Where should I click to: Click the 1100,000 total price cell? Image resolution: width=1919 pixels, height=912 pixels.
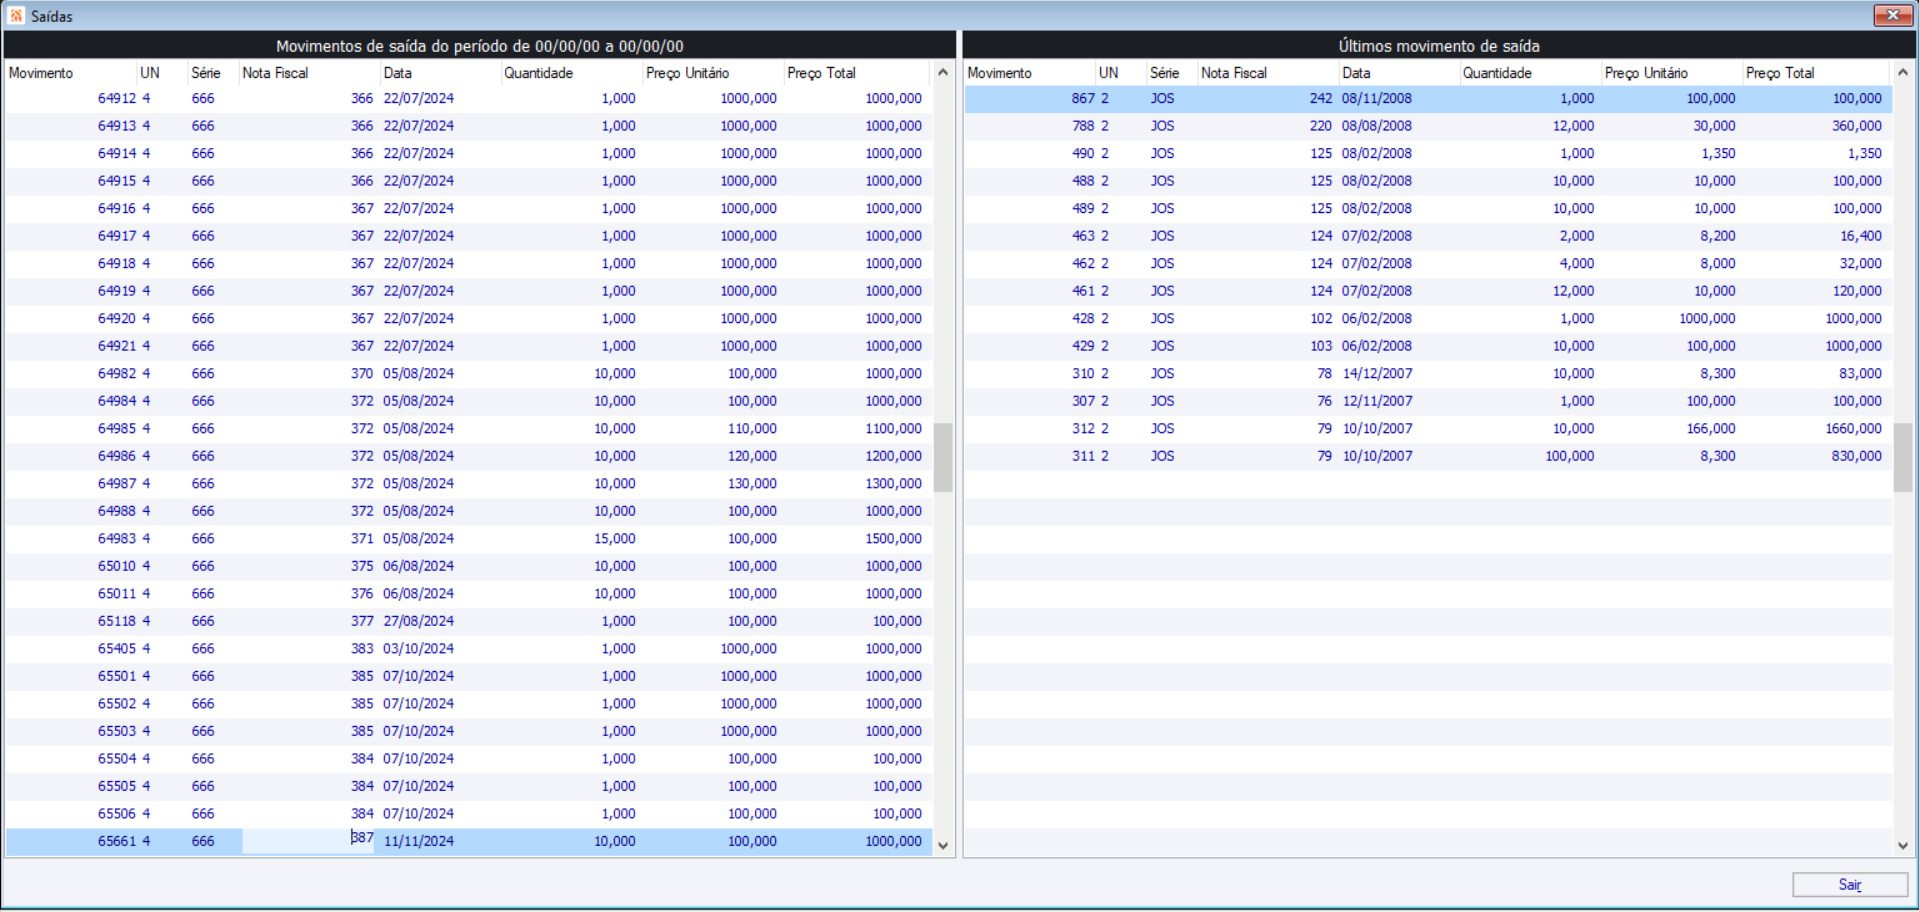[893, 429]
